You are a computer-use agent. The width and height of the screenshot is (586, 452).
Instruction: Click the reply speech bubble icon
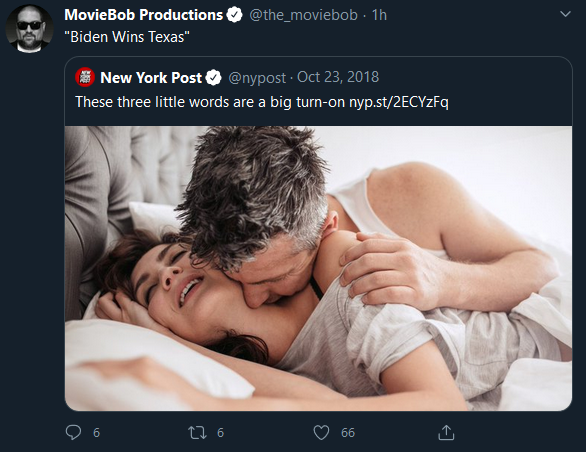pos(73,432)
